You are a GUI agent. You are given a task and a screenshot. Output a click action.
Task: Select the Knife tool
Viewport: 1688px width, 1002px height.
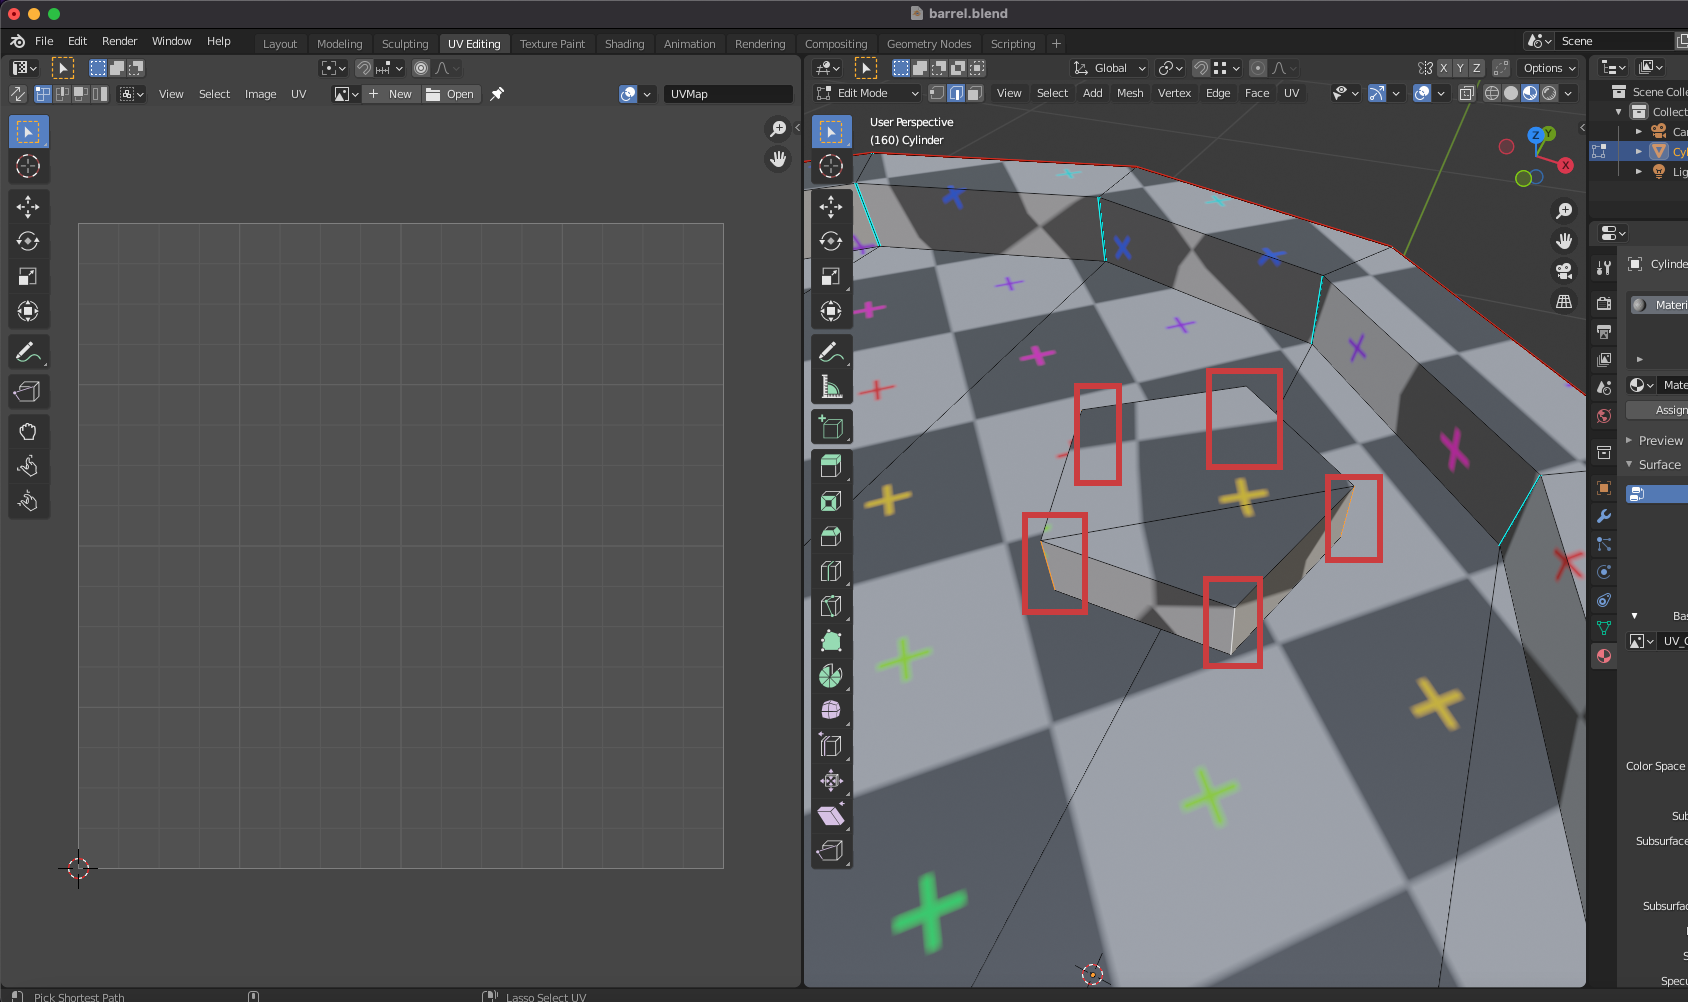[831, 606]
